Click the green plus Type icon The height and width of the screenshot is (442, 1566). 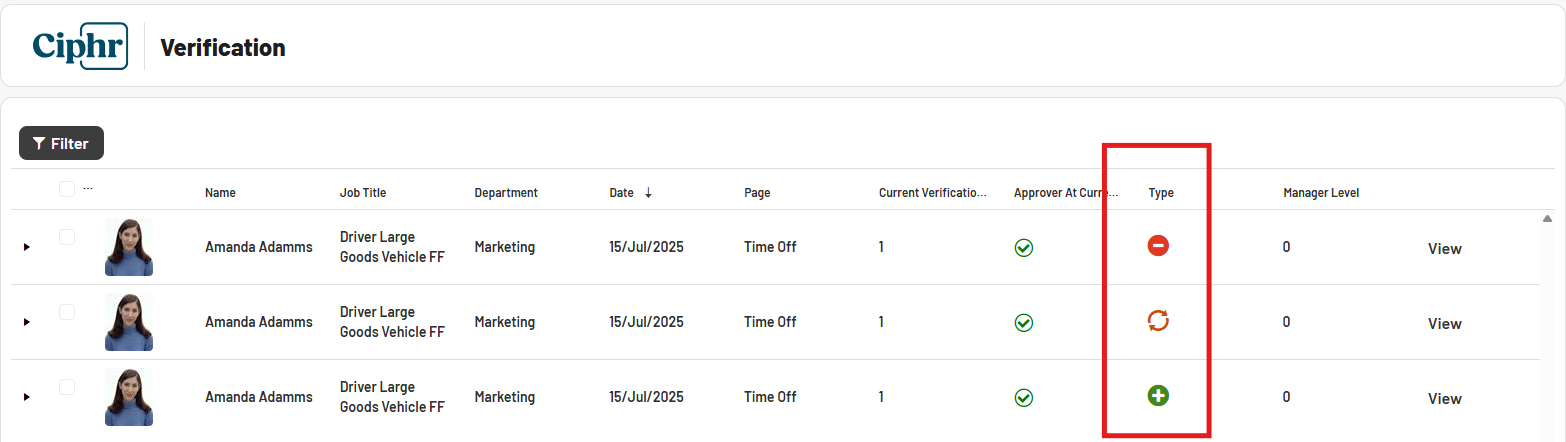(1158, 396)
